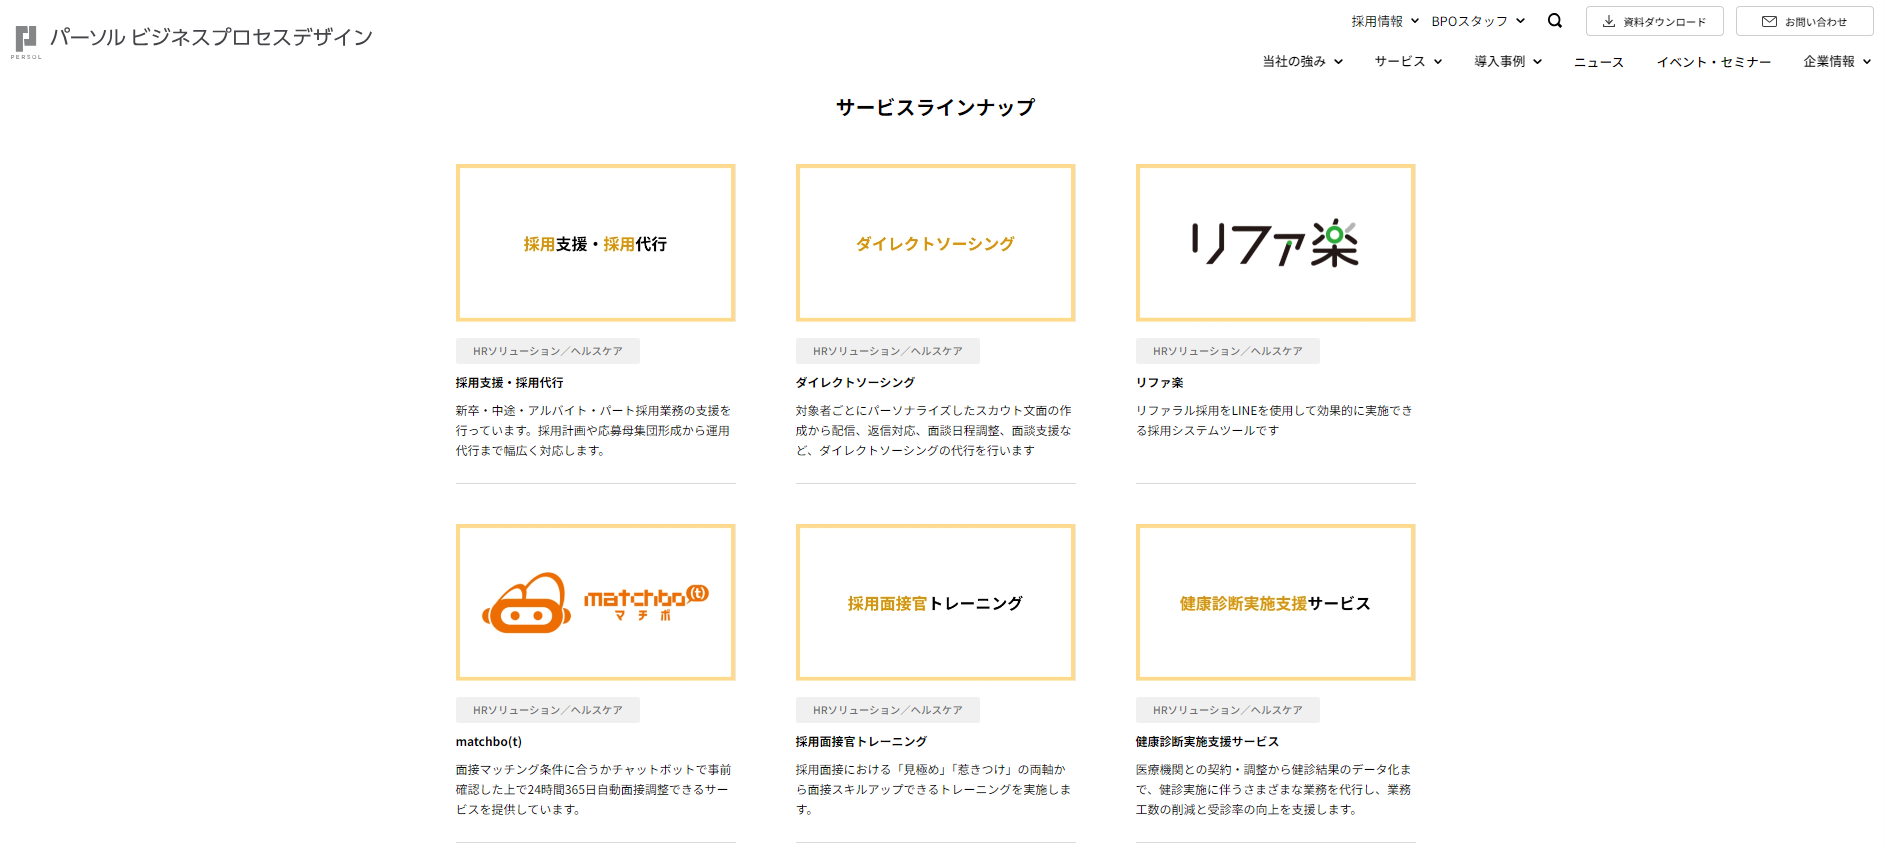Open the 導入事例 menu

(1508, 62)
